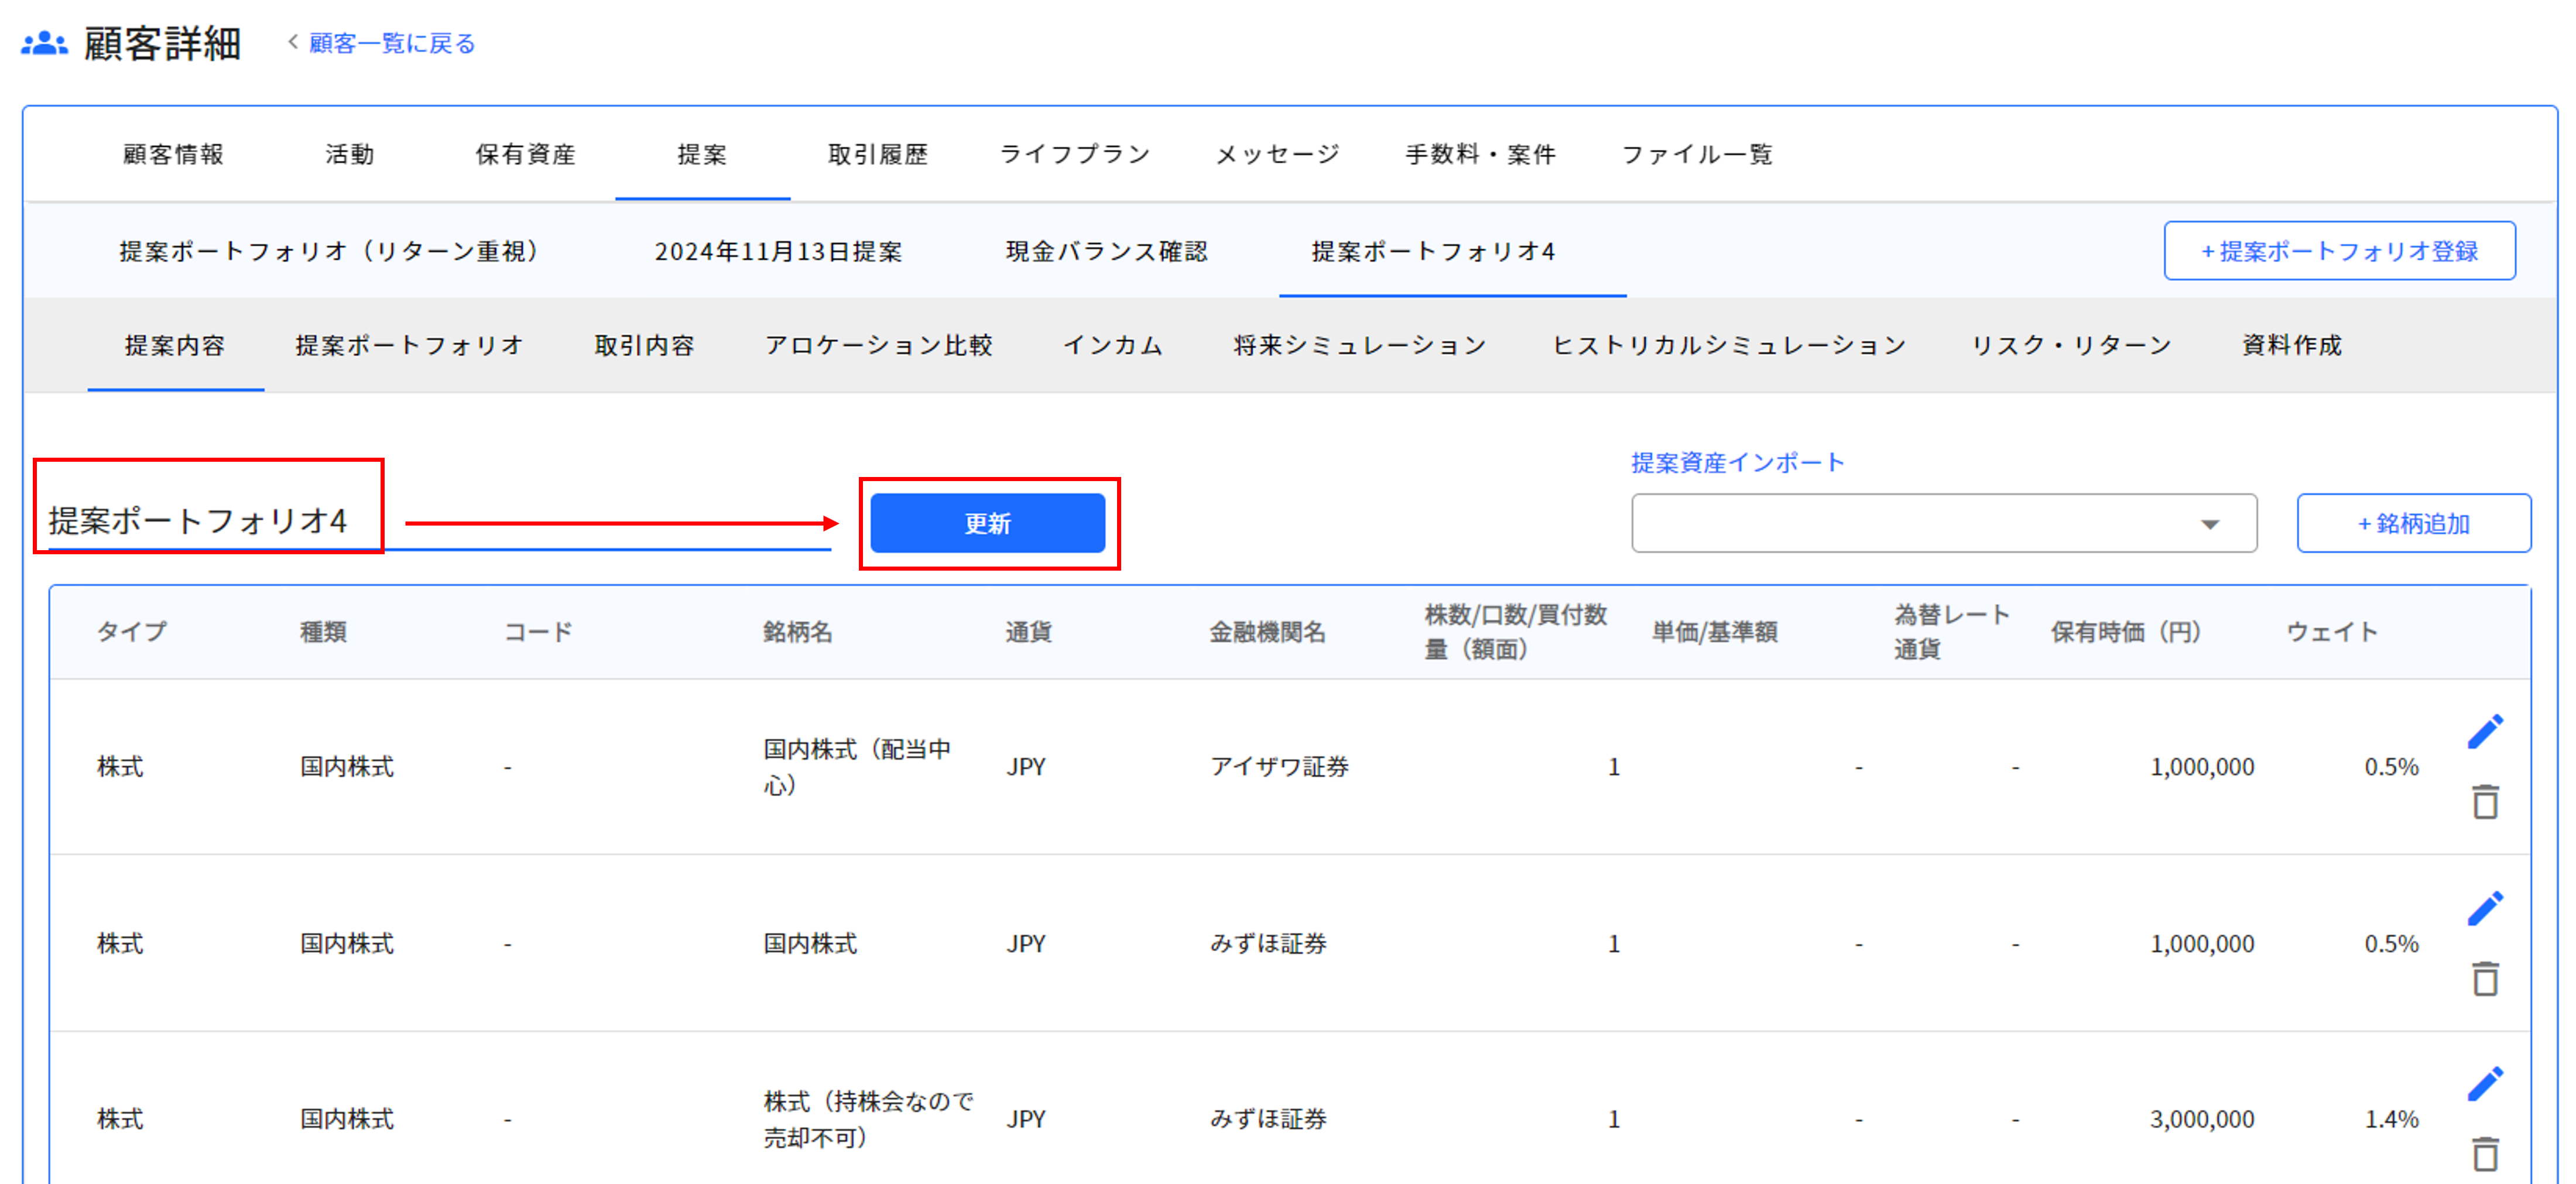2576x1184 pixels.
Task: Open the 取引履歴 tab
Action: click(877, 154)
